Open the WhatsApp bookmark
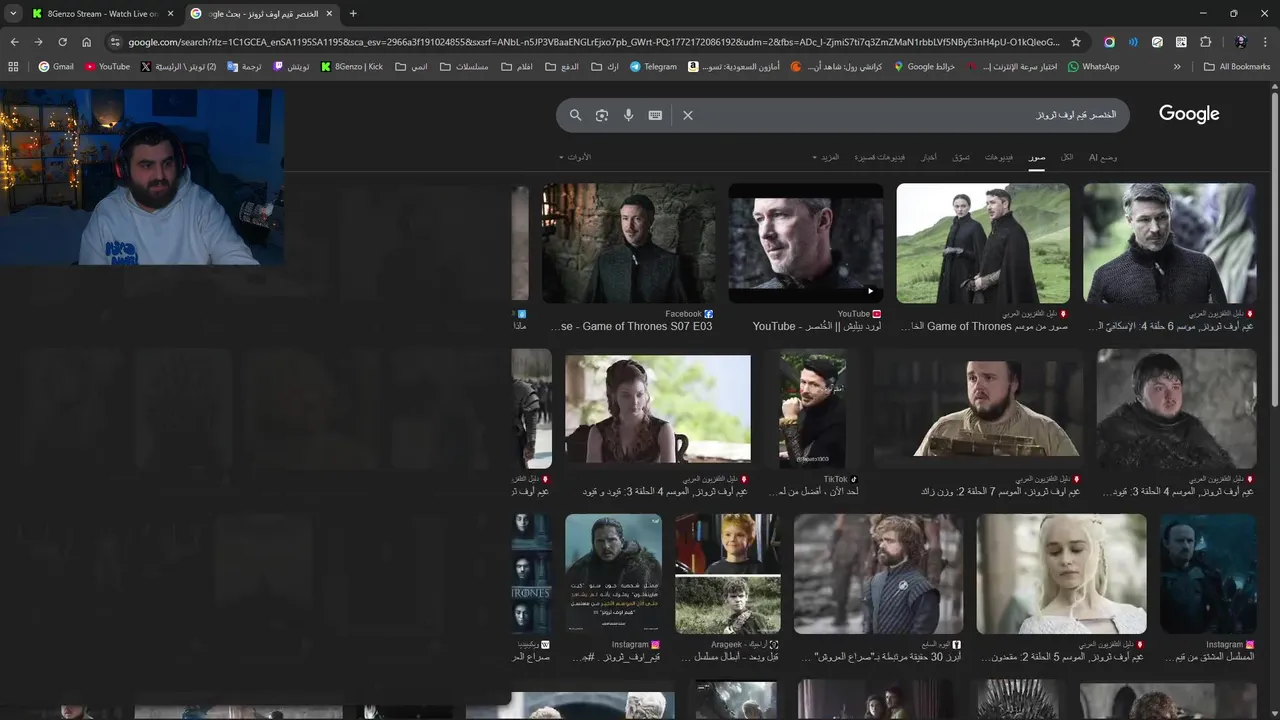The height and width of the screenshot is (720, 1280). point(1094,67)
